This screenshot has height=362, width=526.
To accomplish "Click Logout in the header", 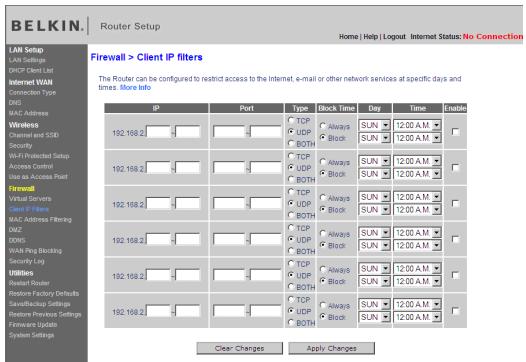I will 394,37.
